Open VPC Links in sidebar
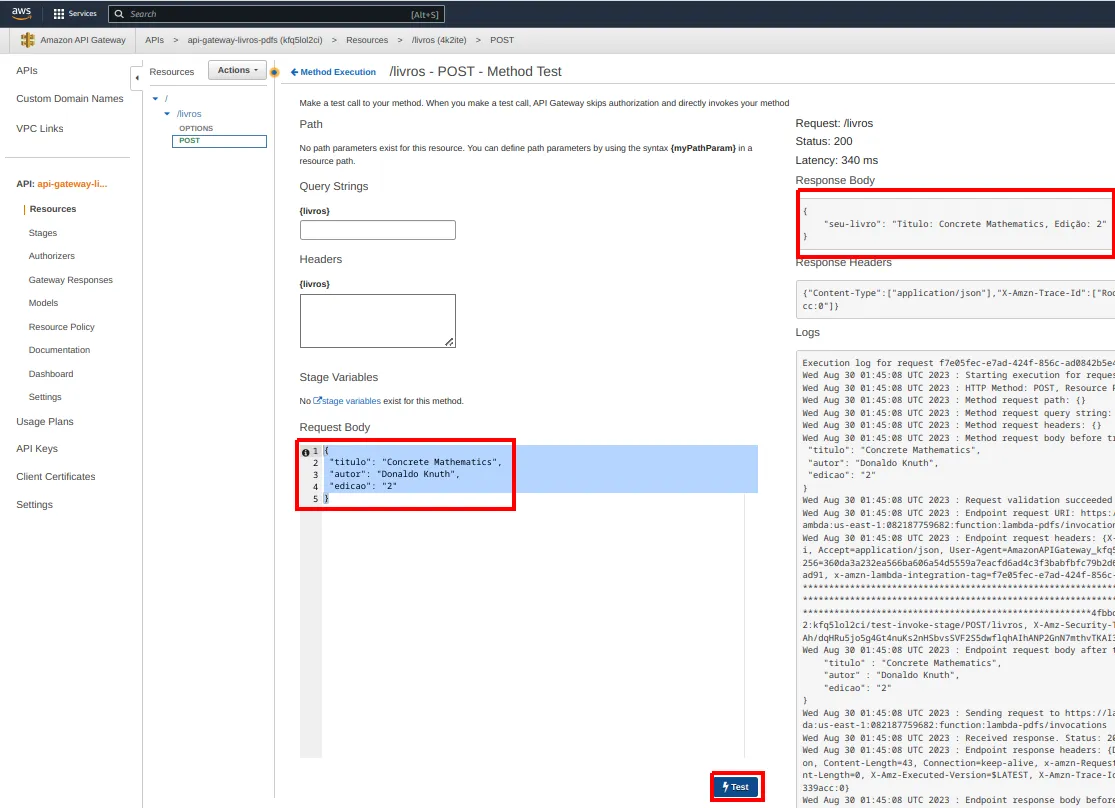1115x808 pixels. point(40,129)
